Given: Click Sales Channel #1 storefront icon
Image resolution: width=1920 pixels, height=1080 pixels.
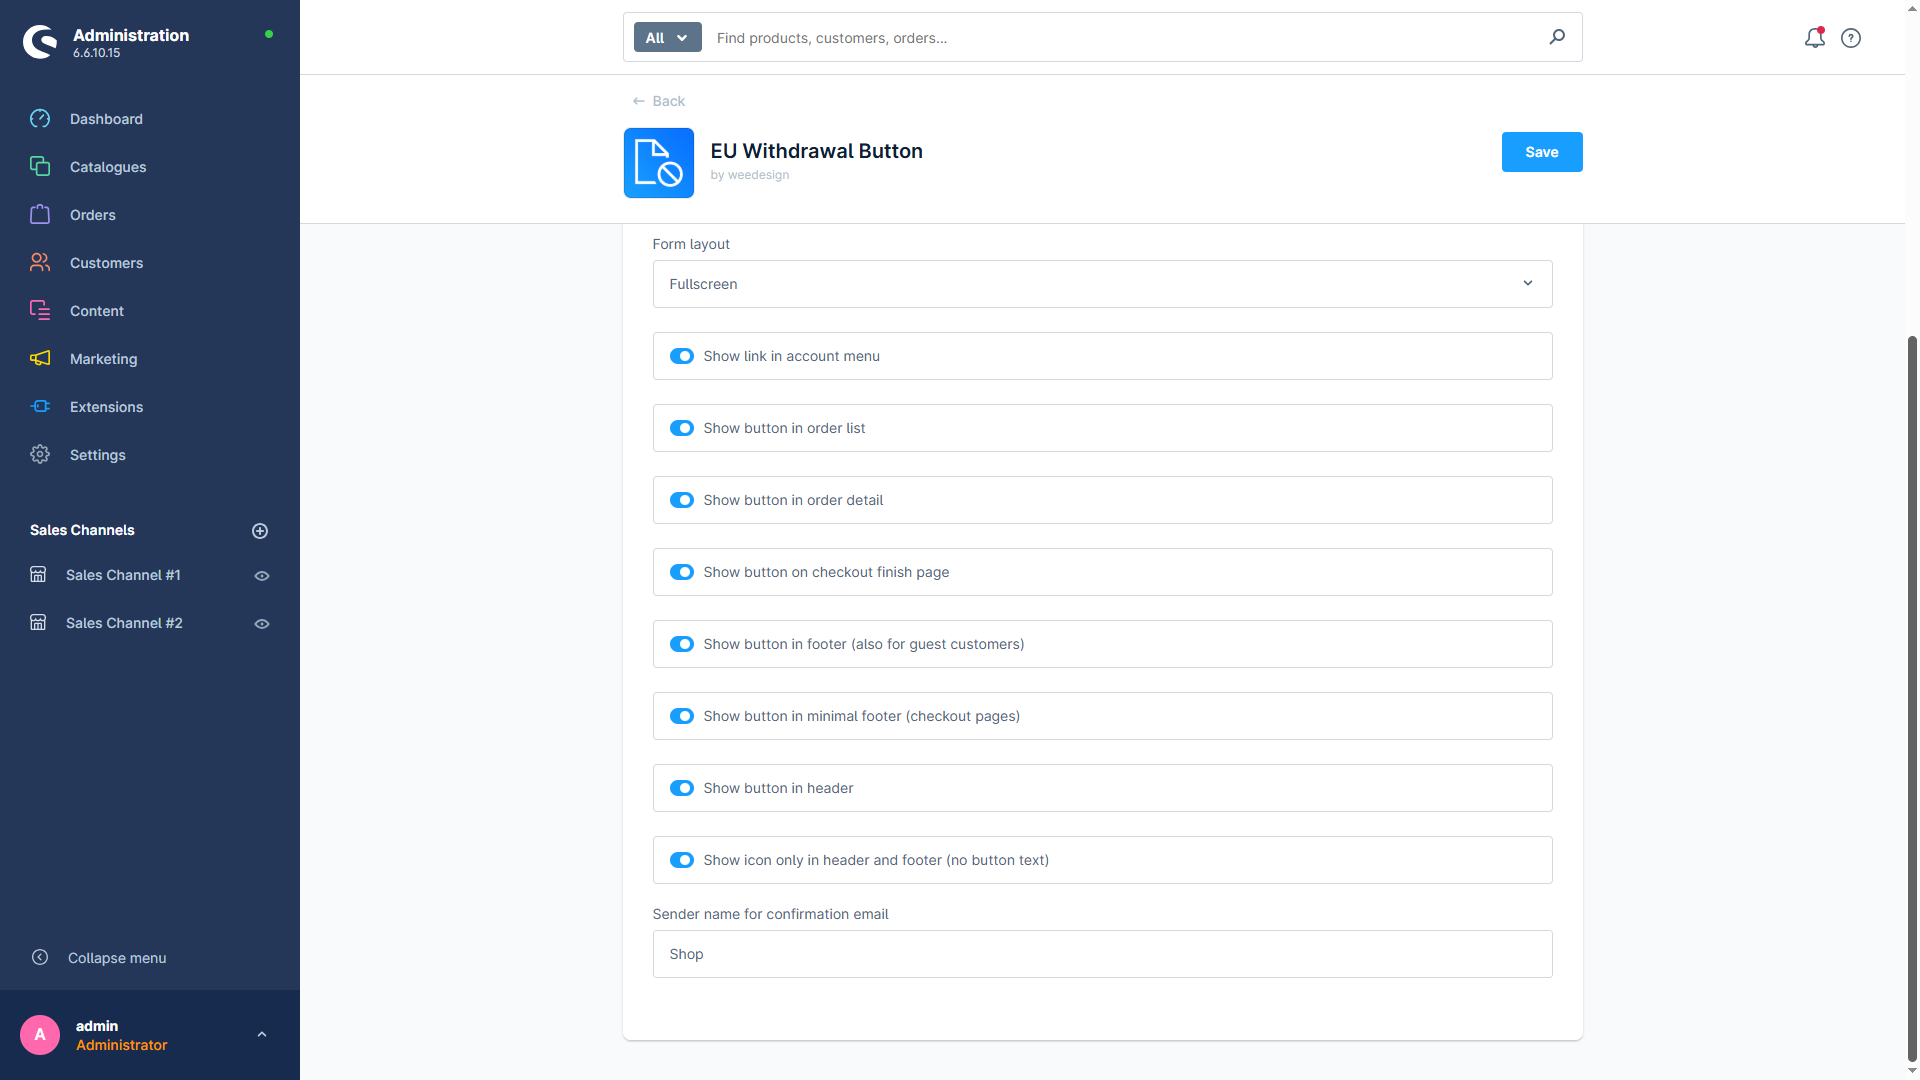Looking at the screenshot, I should tap(38, 575).
